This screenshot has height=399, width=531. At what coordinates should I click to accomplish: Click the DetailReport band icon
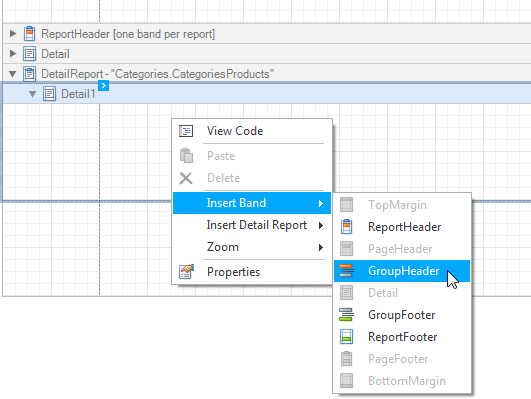(29, 74)
